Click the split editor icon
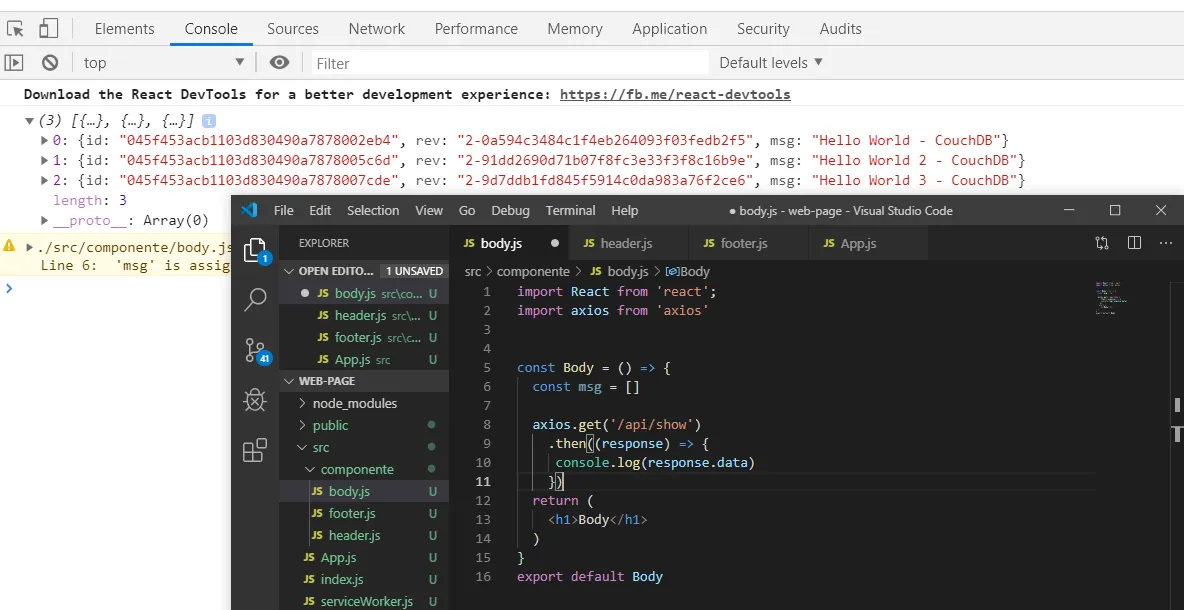Viewport: 1184px width, 610px height. tap(1134, 243)
